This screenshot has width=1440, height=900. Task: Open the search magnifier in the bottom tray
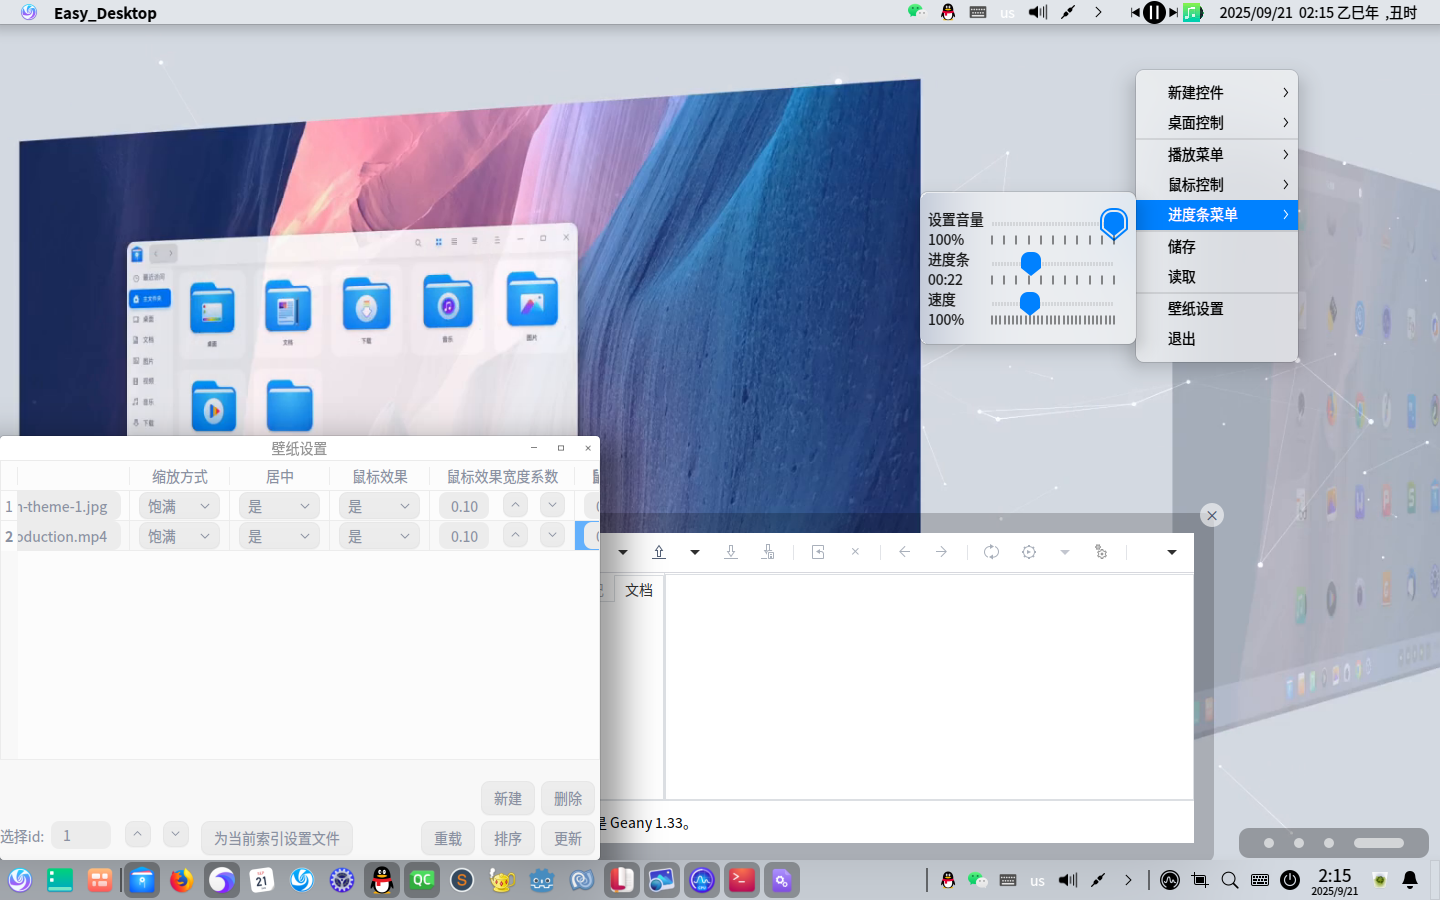click(1230, 880)
